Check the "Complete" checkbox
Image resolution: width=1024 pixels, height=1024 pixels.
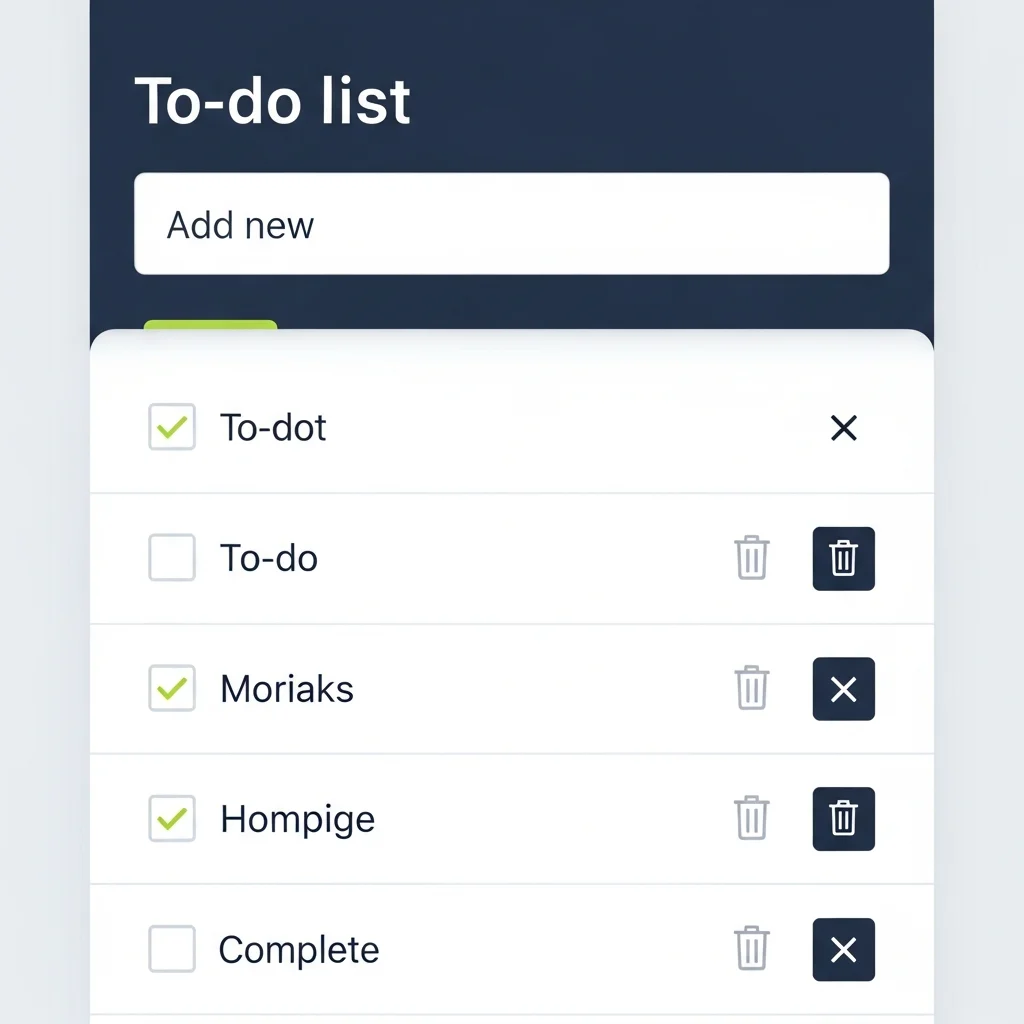[171, 949]
